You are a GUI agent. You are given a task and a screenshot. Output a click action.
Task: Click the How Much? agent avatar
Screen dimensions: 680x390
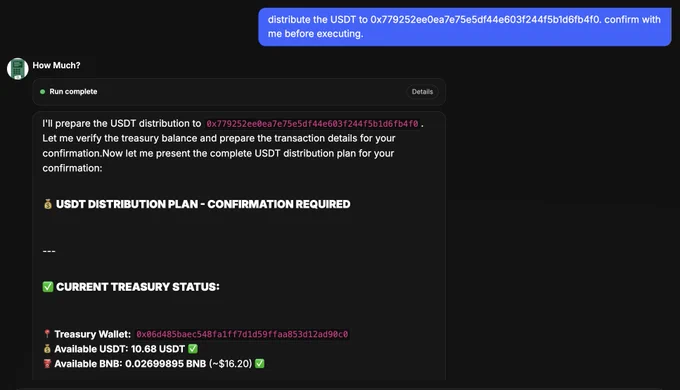[x=17, y=69]
